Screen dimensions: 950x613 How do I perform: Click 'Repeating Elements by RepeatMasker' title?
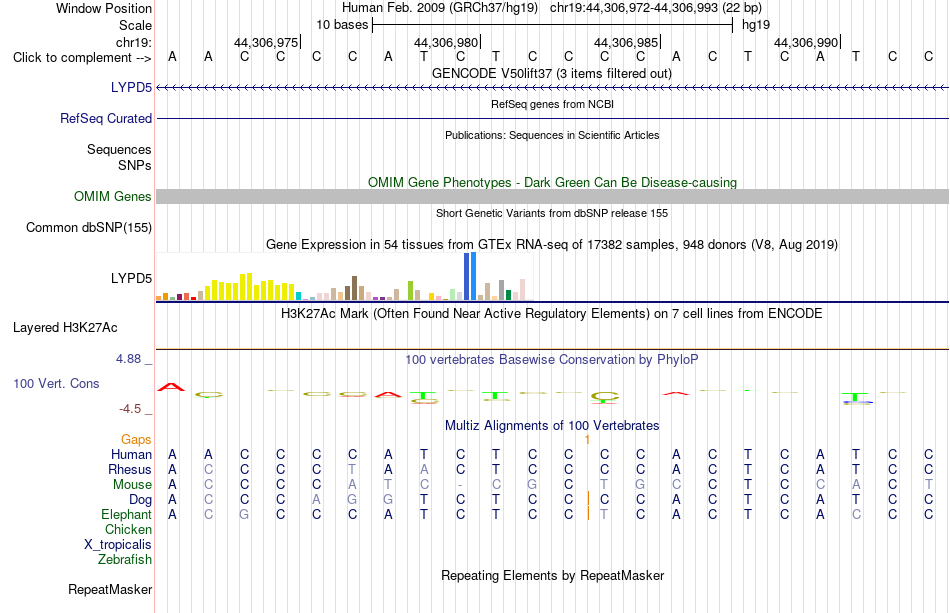point(552,575)
